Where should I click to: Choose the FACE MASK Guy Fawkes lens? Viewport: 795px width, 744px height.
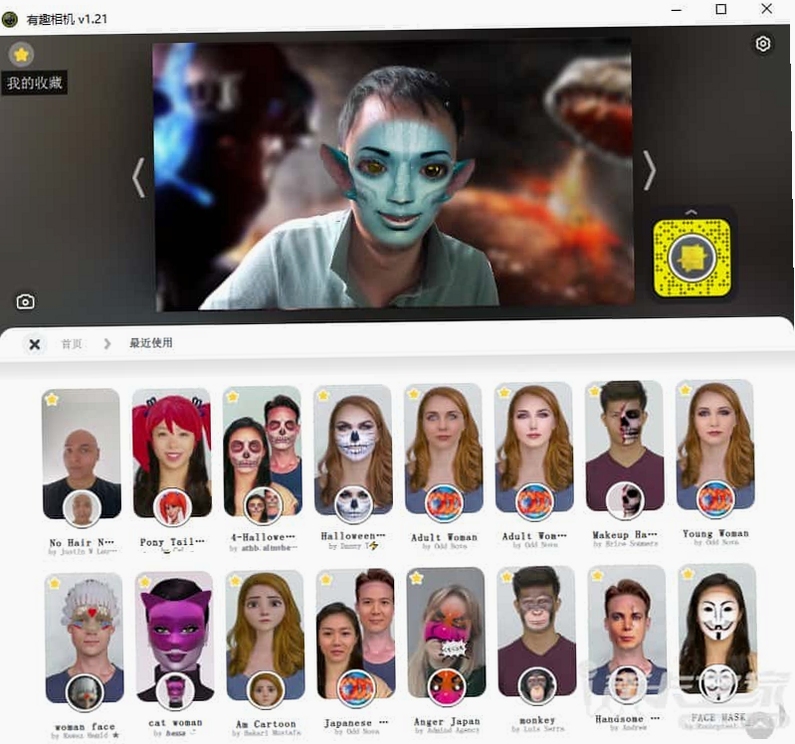pos(717,628)
